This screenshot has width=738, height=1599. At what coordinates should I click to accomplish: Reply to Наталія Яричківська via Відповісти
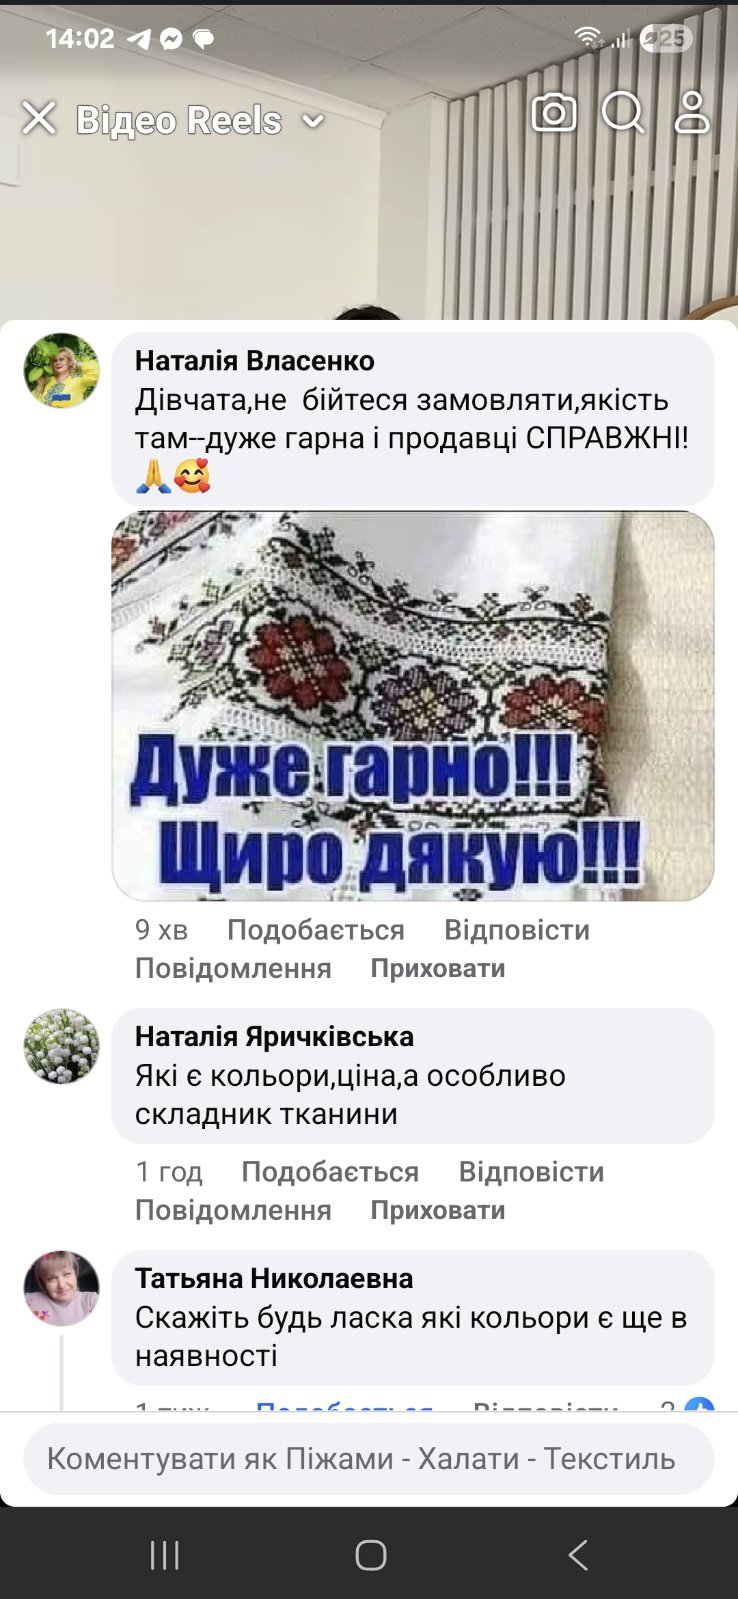click(531, 1172)
